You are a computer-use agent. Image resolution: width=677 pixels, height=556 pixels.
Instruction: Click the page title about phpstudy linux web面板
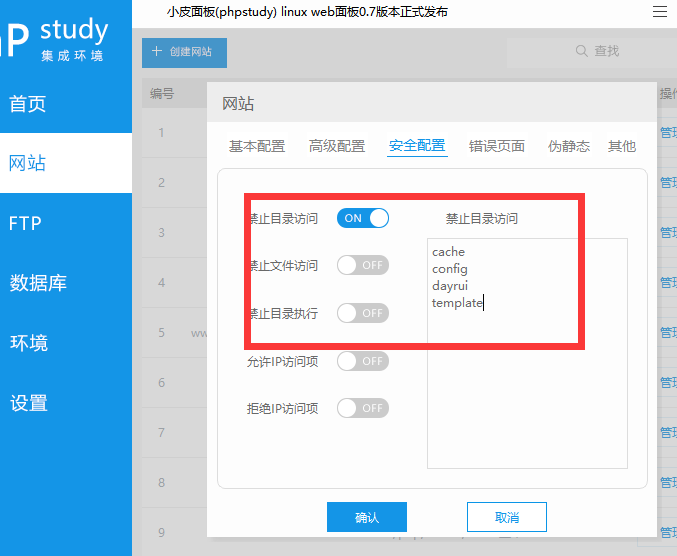pos(307,12)
